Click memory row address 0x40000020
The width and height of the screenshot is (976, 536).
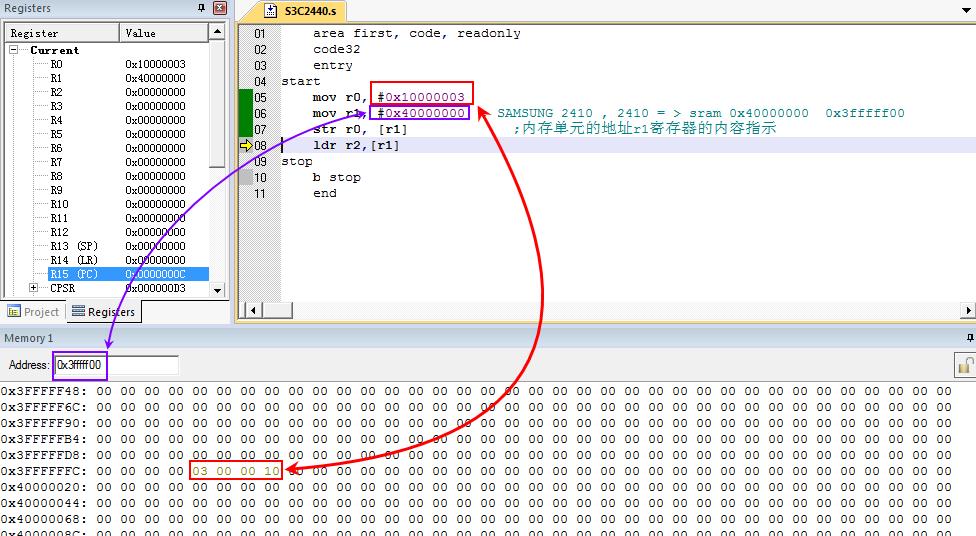click(x=44, y=487)
